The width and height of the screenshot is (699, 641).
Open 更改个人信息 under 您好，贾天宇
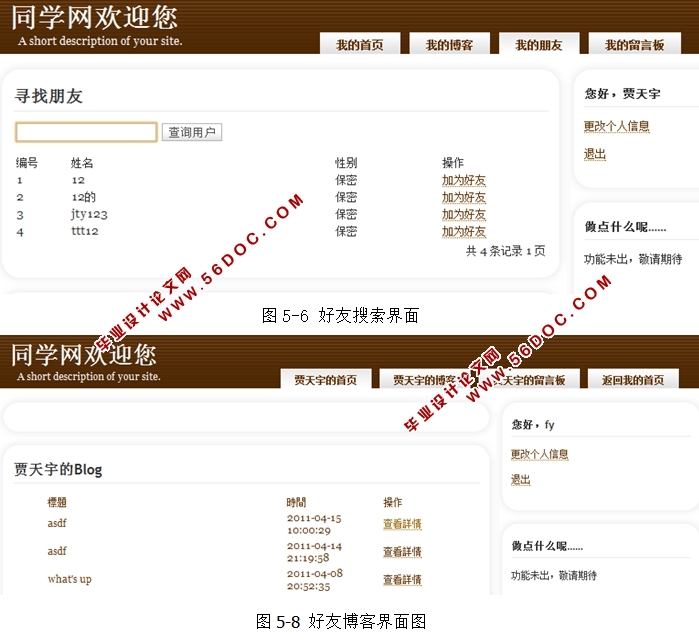617,127
